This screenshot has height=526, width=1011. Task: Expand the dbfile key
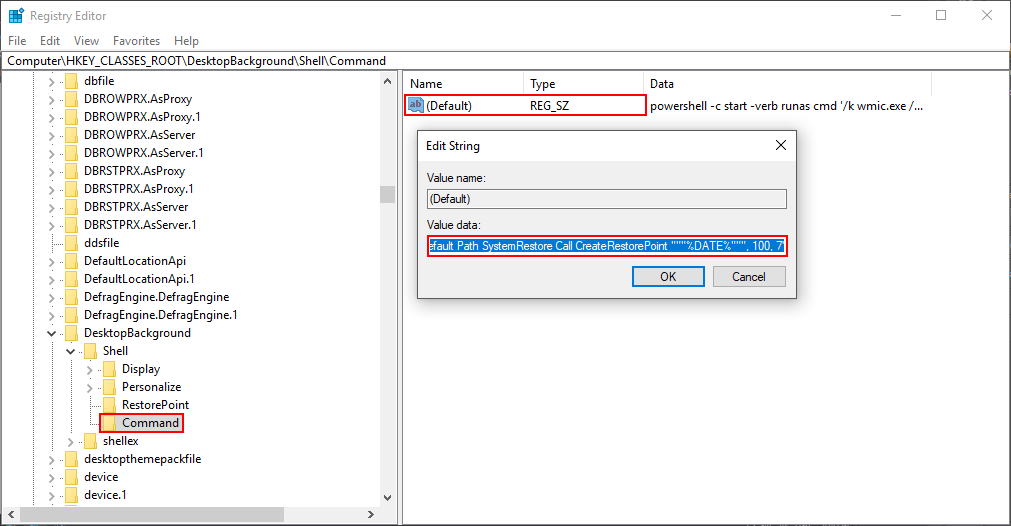click(x=52, y=81)
